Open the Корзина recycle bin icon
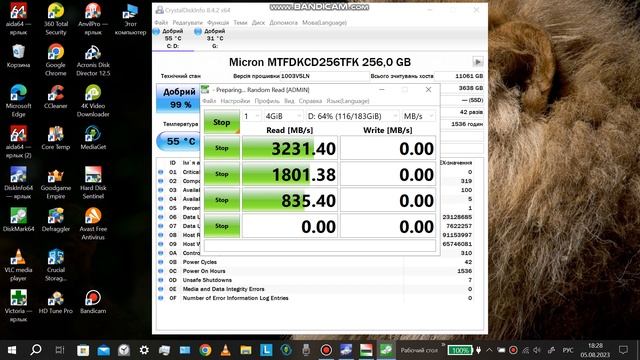640x360 pixels. pyautogui.click(x=18, y=56)
